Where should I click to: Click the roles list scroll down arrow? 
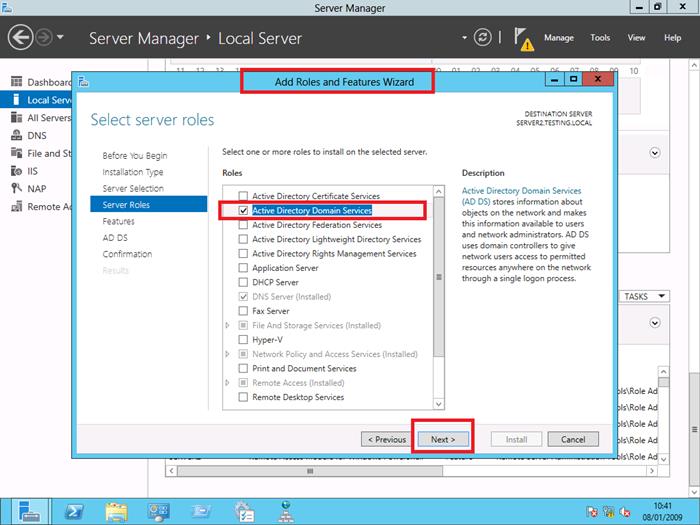point(438,404)
